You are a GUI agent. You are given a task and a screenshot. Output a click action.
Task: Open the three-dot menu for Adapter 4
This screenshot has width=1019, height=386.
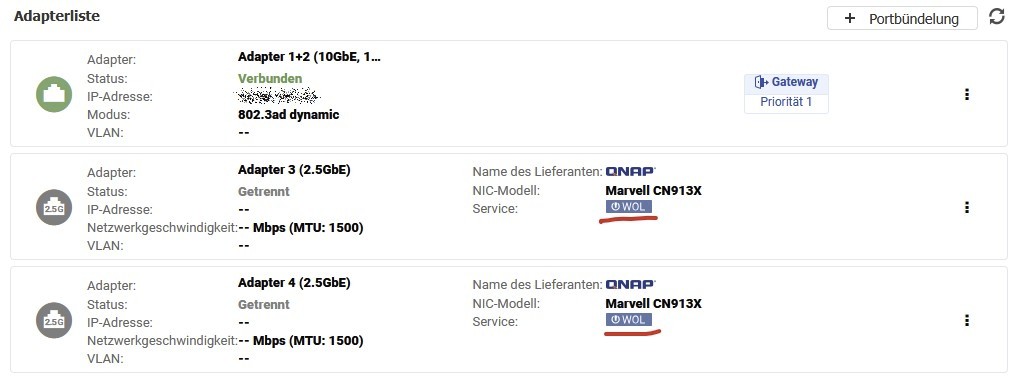[x=967, y=320]
